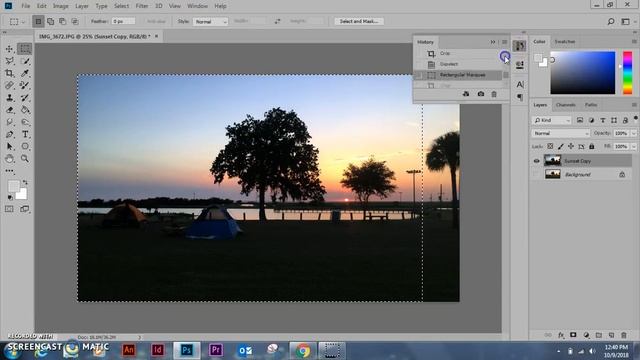Select the Eraser tool
Screen dimensions: 640x360
[9, 110]
